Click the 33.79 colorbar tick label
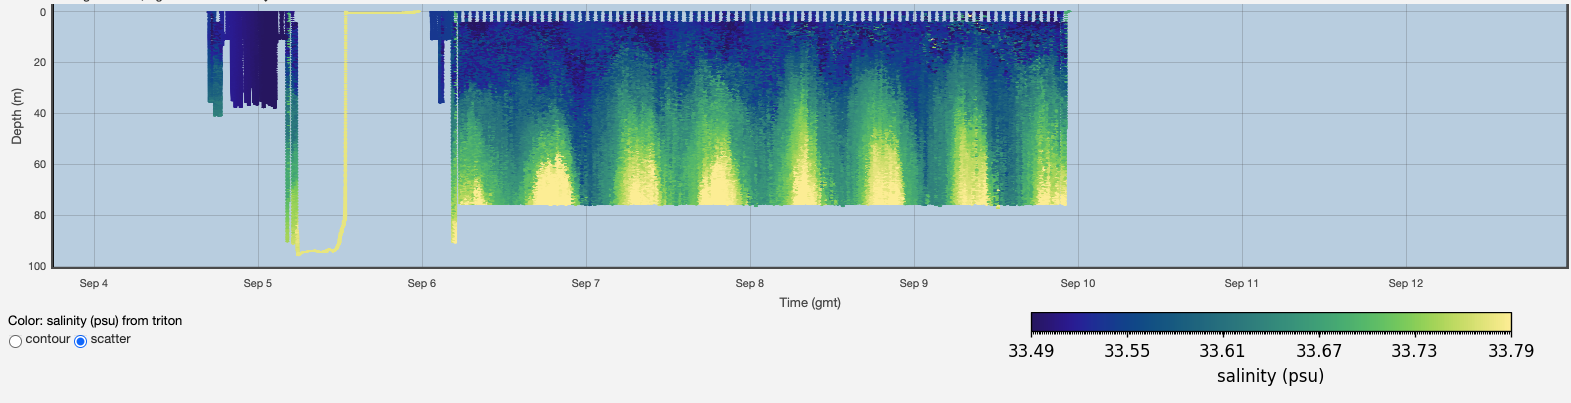1571x403 pixels. 1510,351
